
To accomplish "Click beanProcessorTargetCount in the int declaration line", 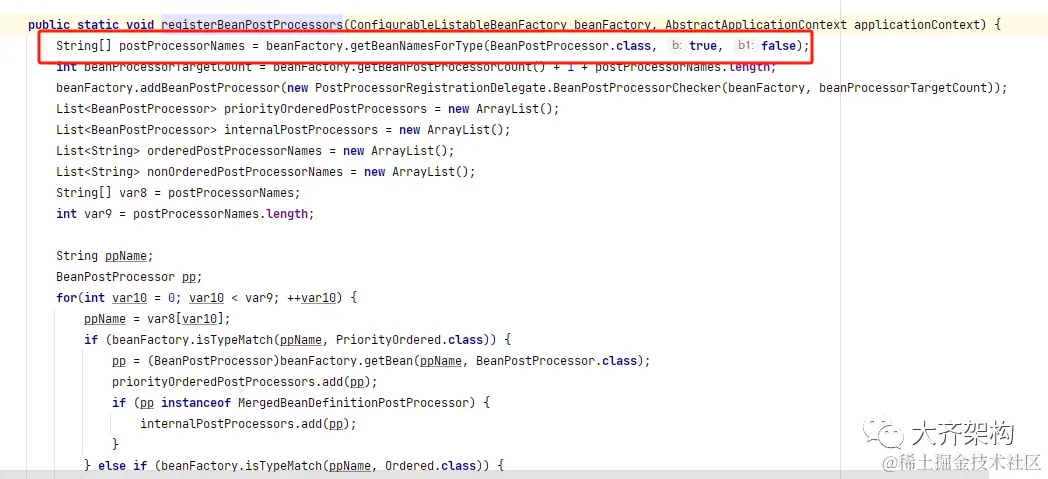I will click(x=168, y=67).
